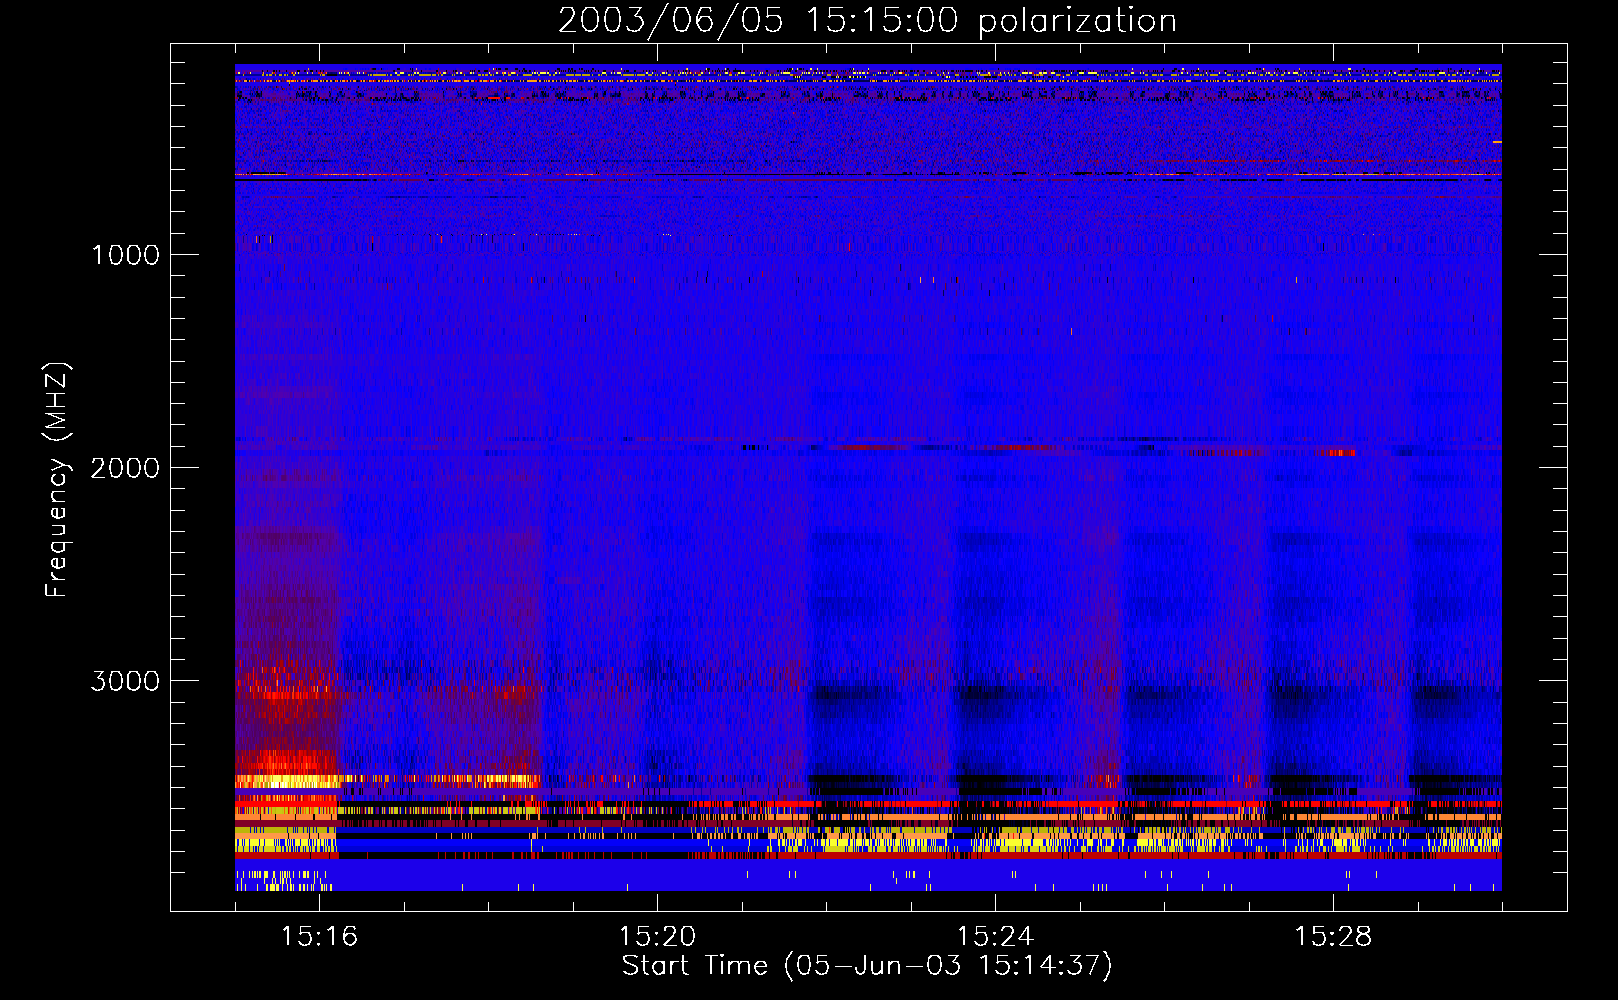
Task: Click the 'Start Time (05-Jun-03 15:14:37)' axis title
Action: (867, 966)
